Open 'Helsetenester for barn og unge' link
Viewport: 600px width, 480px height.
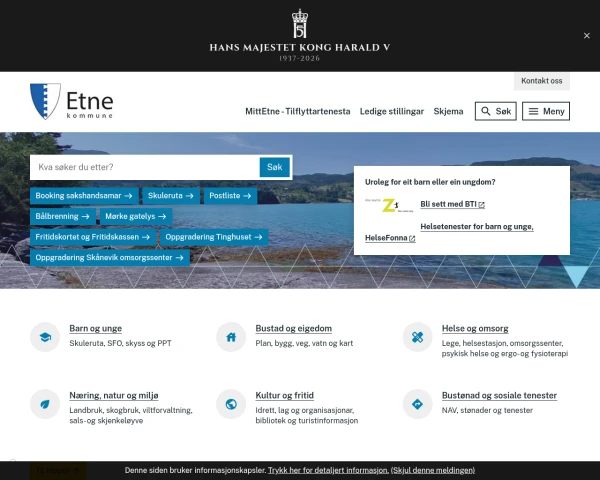(477, 227)
